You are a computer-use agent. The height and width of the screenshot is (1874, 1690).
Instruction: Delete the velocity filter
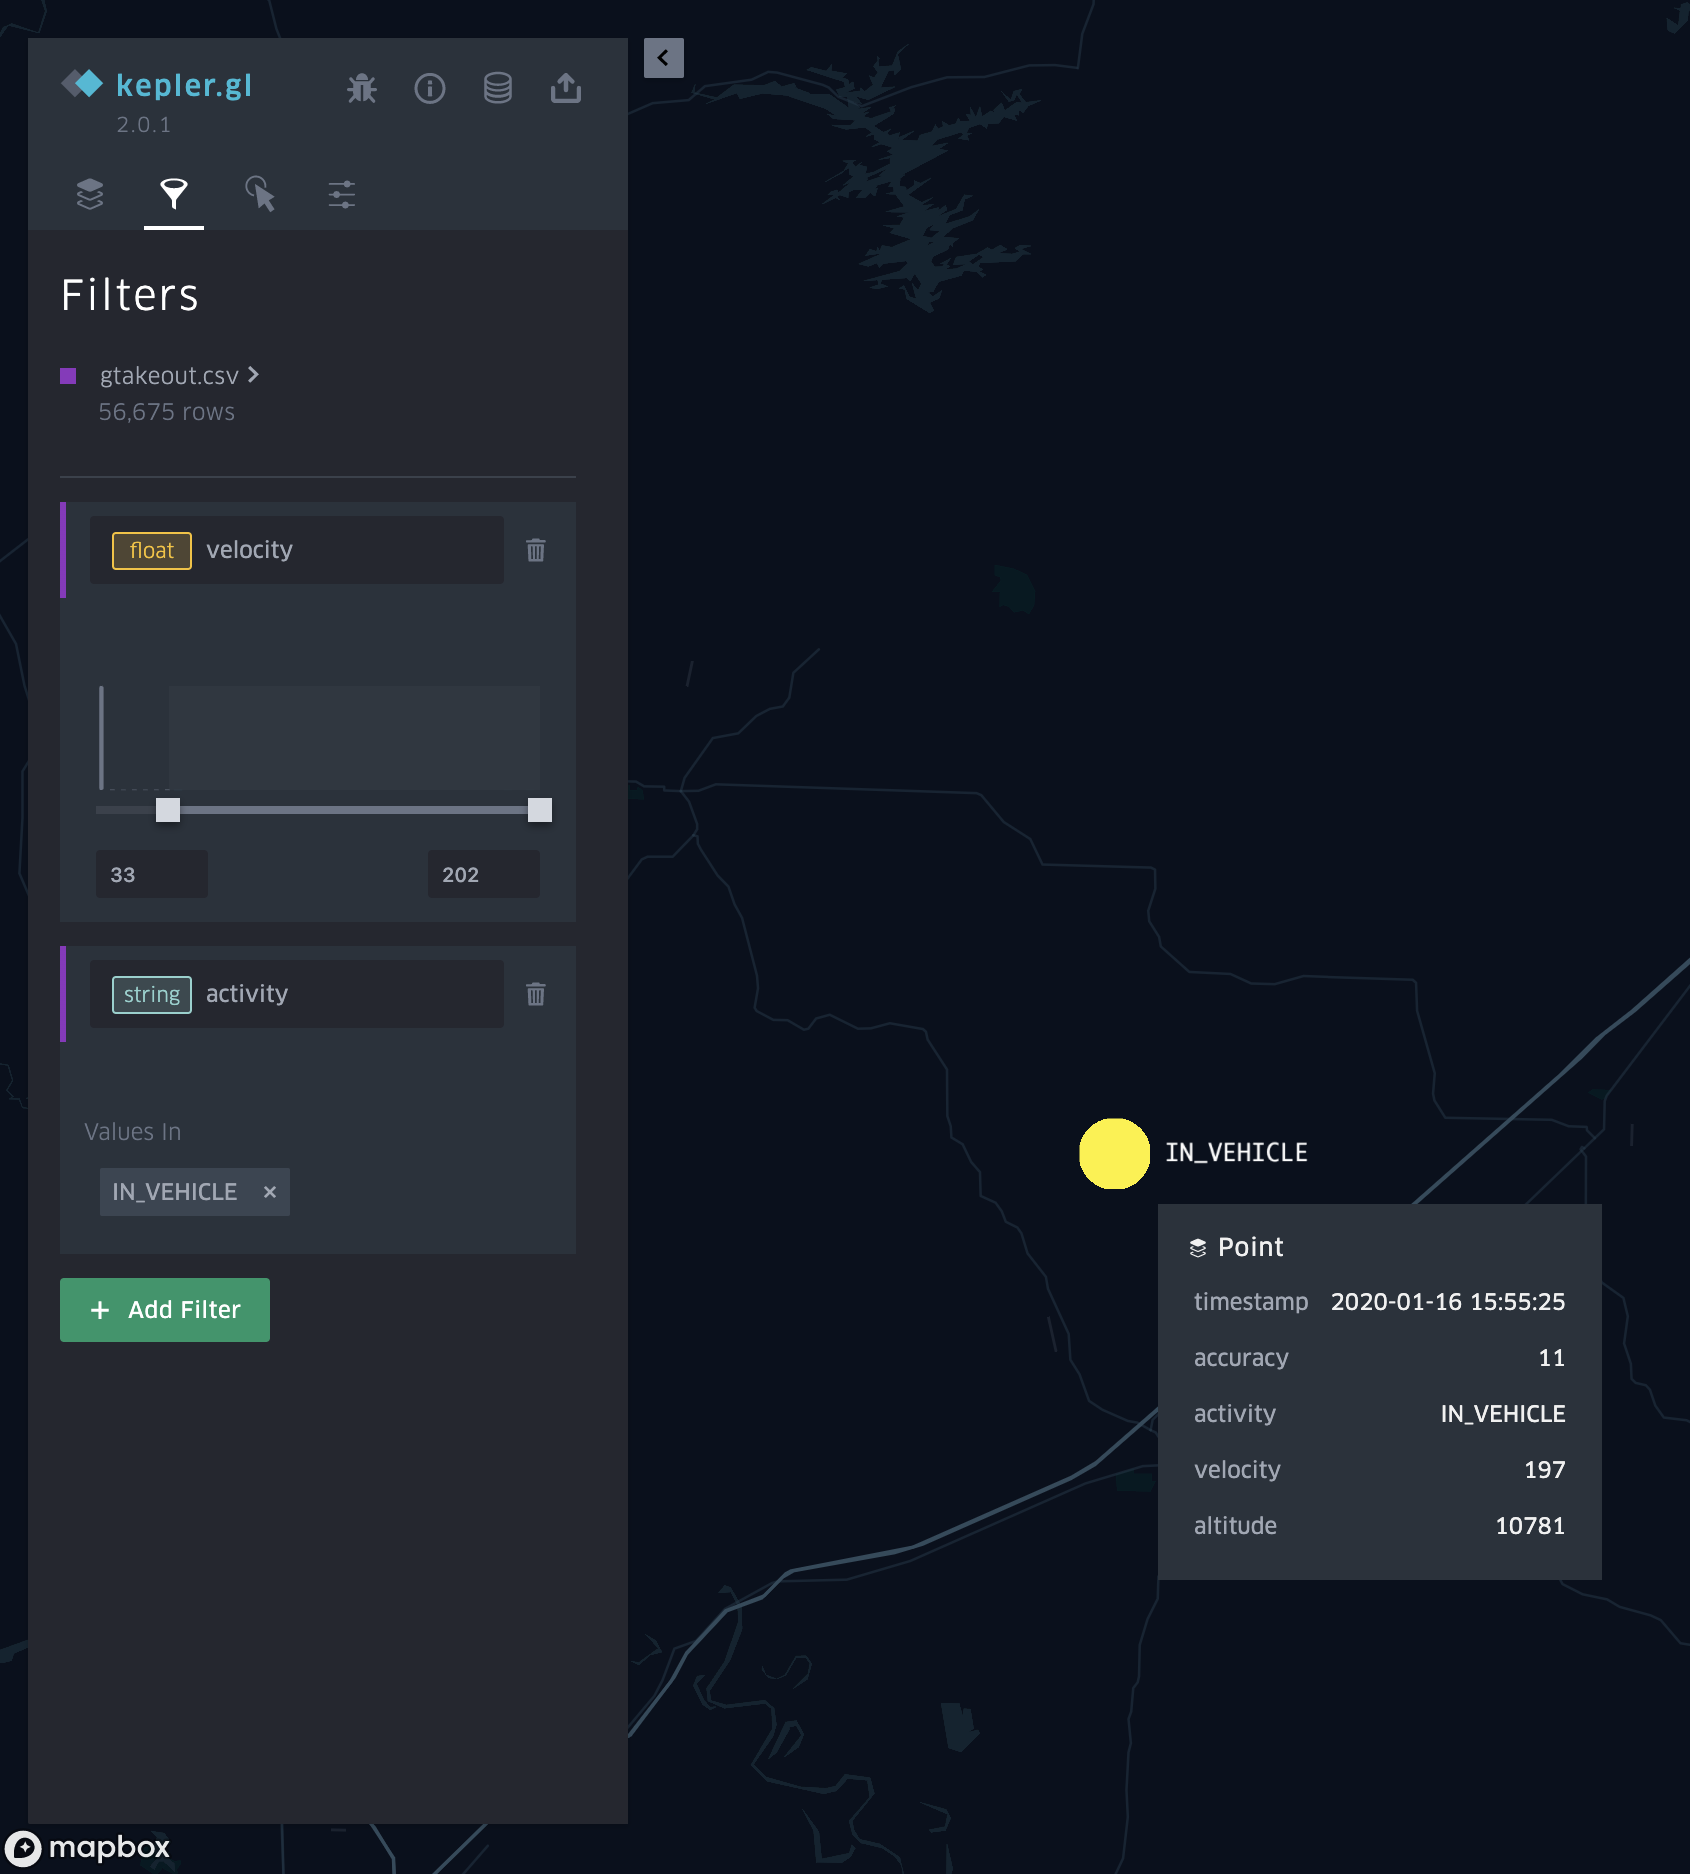536,550
